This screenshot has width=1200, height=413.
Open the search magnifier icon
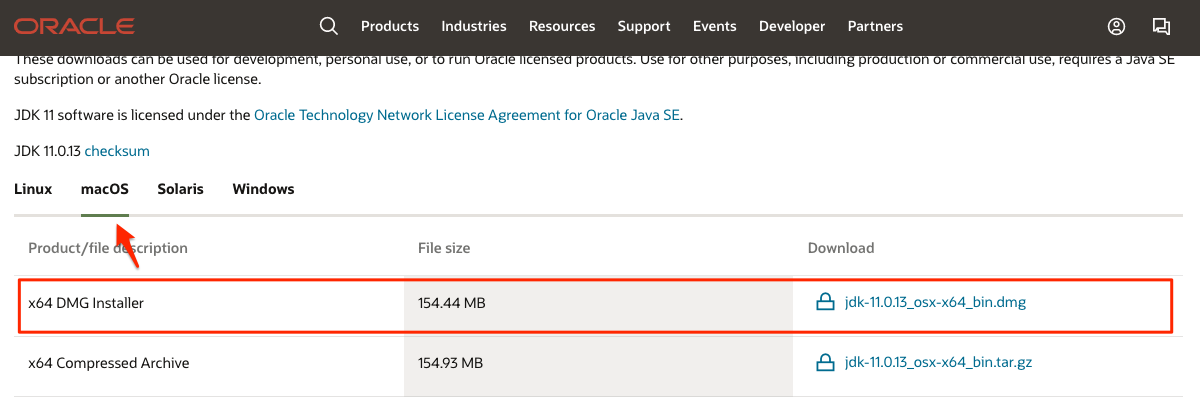(328, 26)
